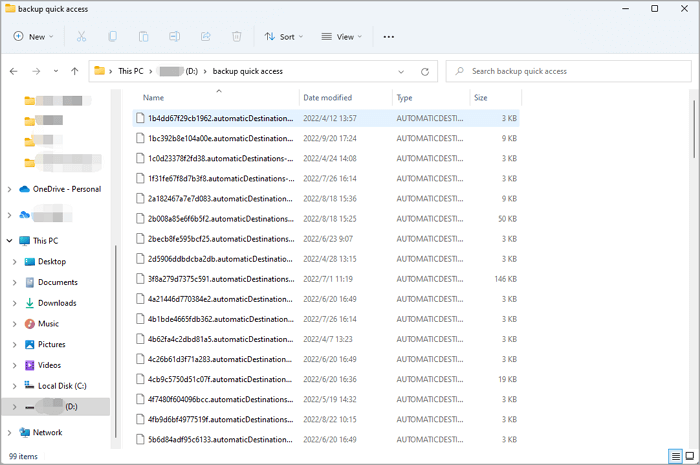Click the New button
The height and width of the screenshot is (465, 700).
[x=35, y=37]
